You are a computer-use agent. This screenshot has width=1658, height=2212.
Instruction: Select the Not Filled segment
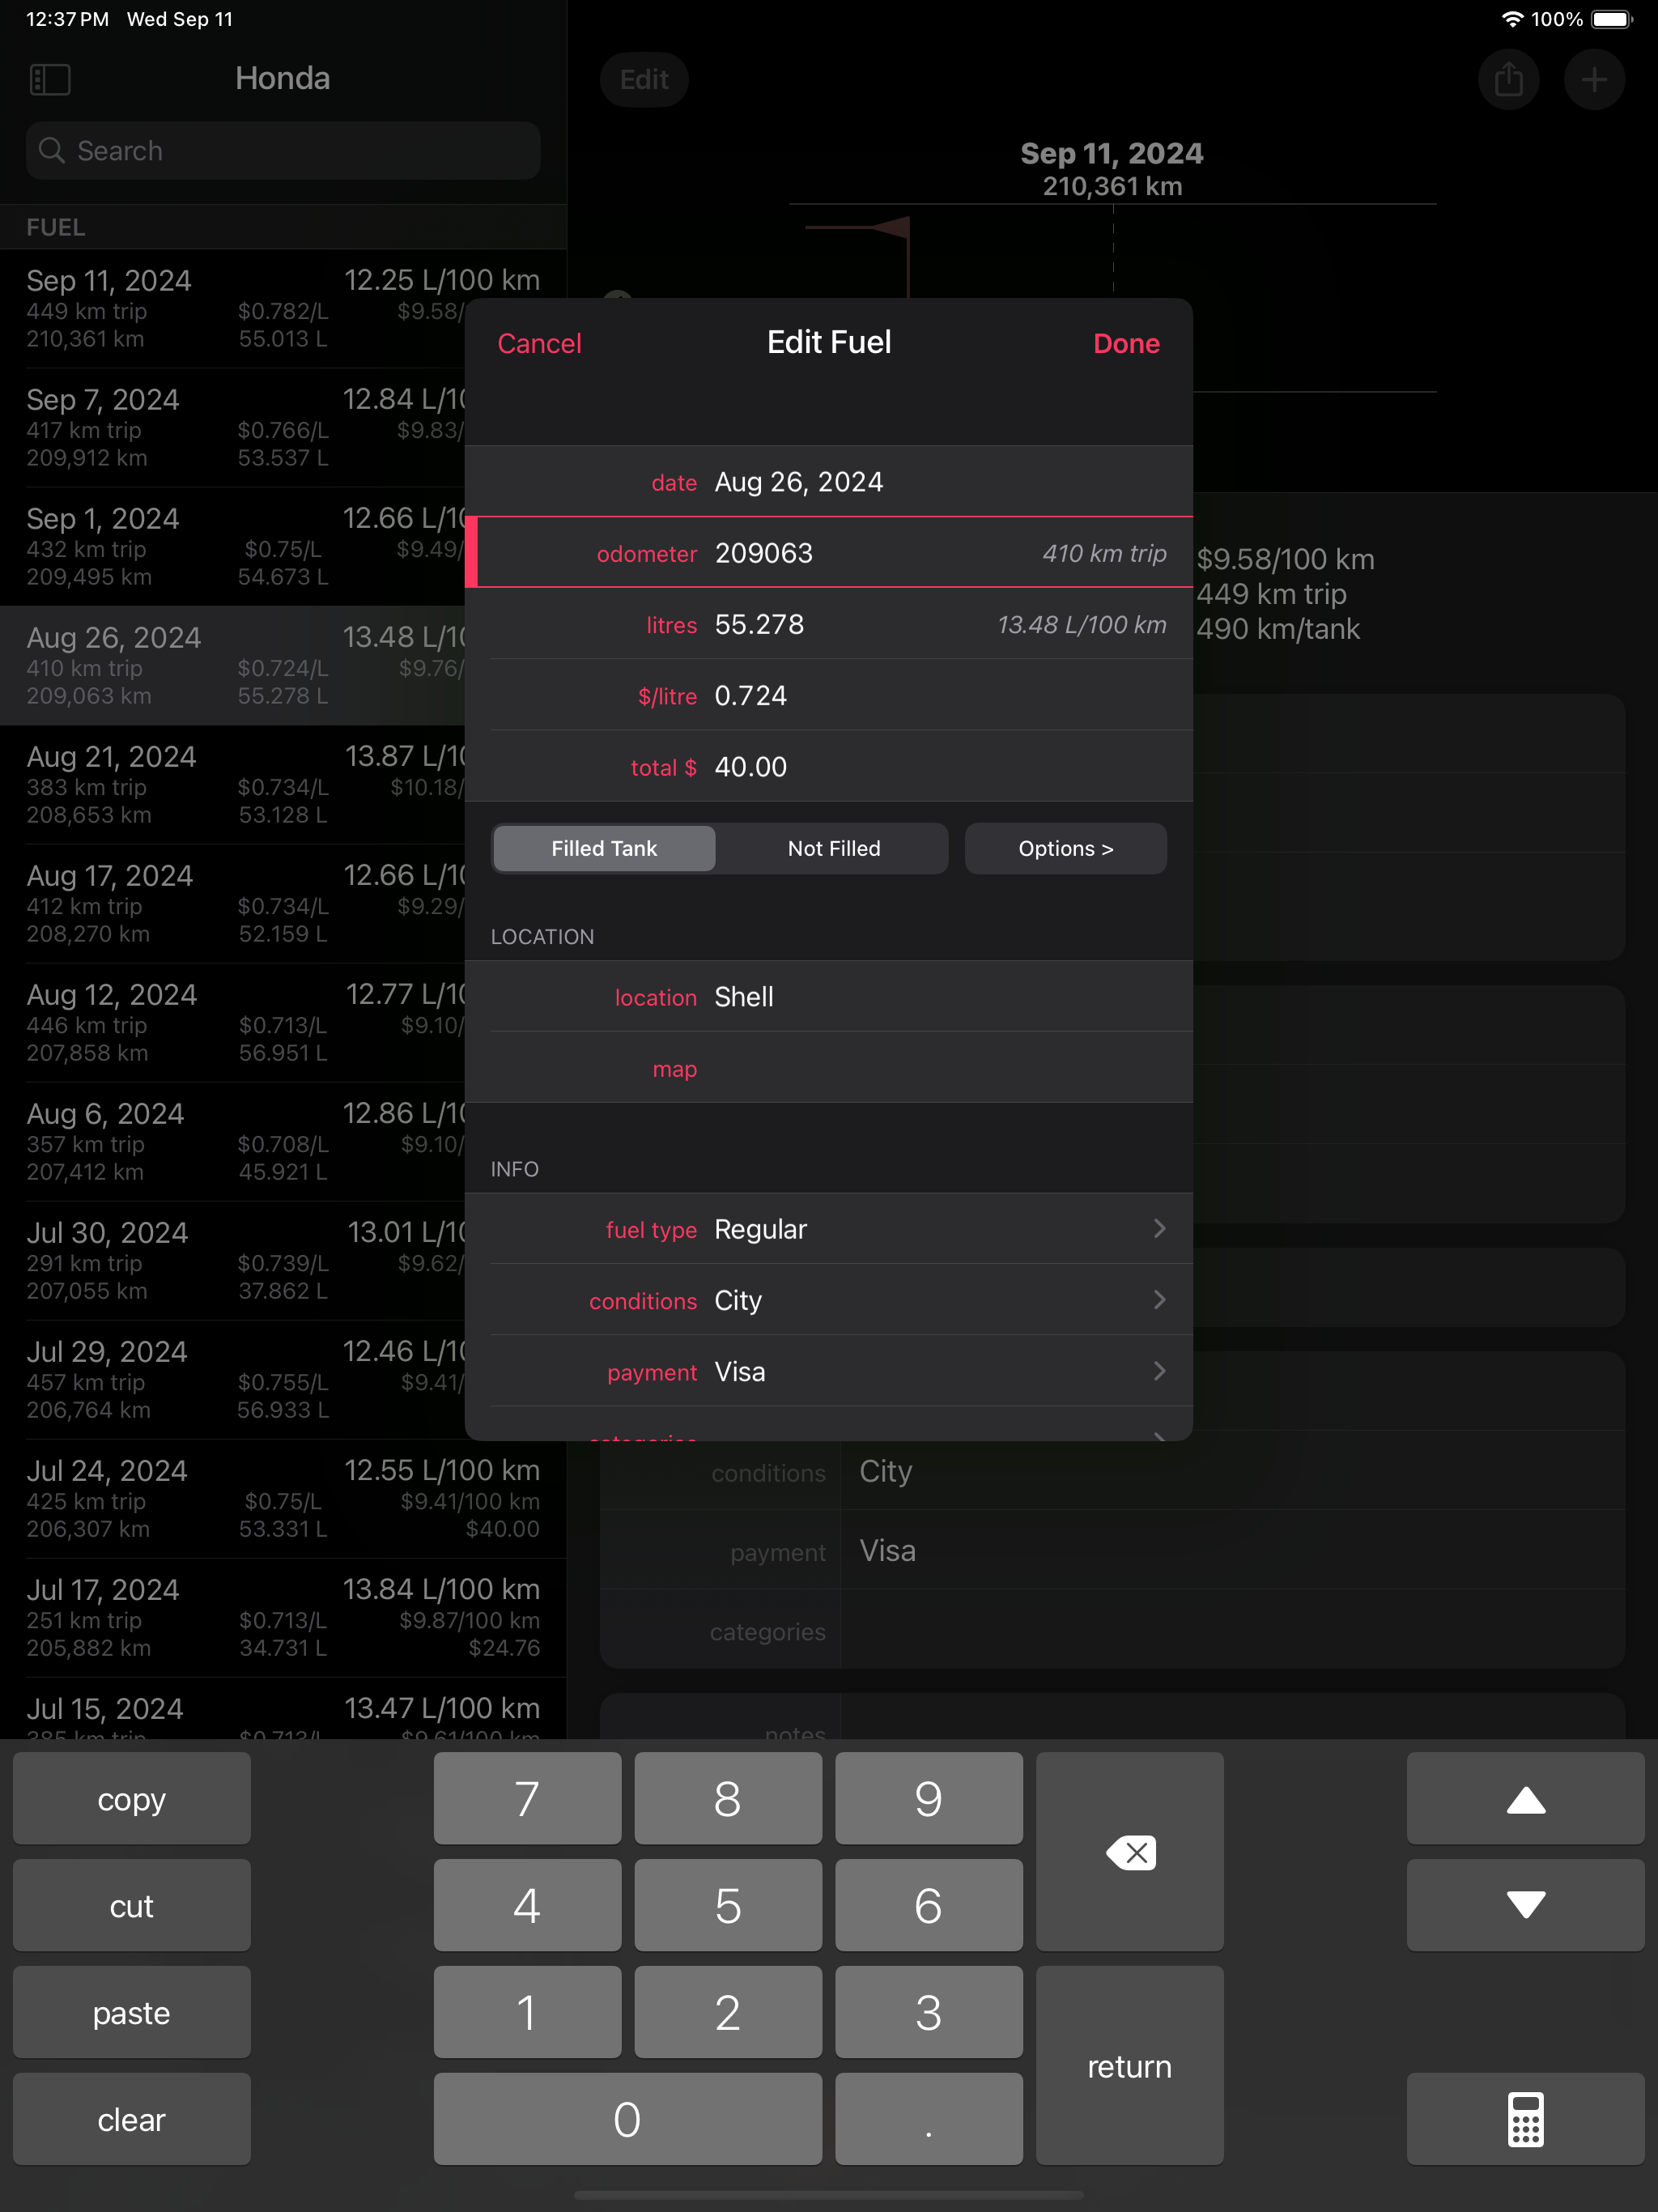(834, 848)
